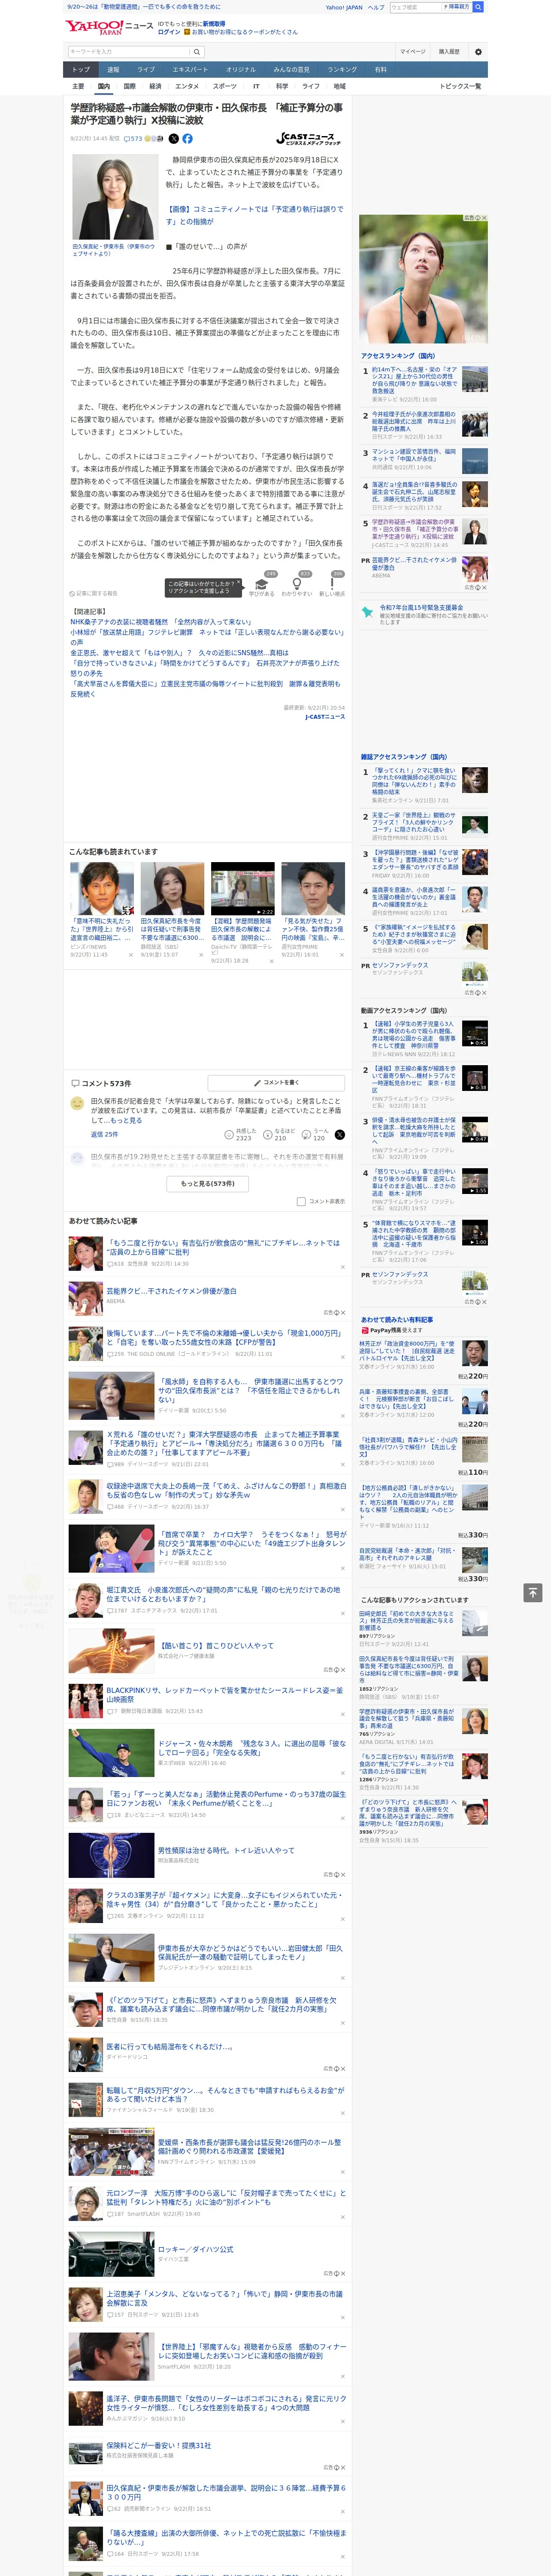Image resolution: width=551 pixels, height=2576 pixels.
Task: Select the エキスパート tab
Action: pos(190,70)
